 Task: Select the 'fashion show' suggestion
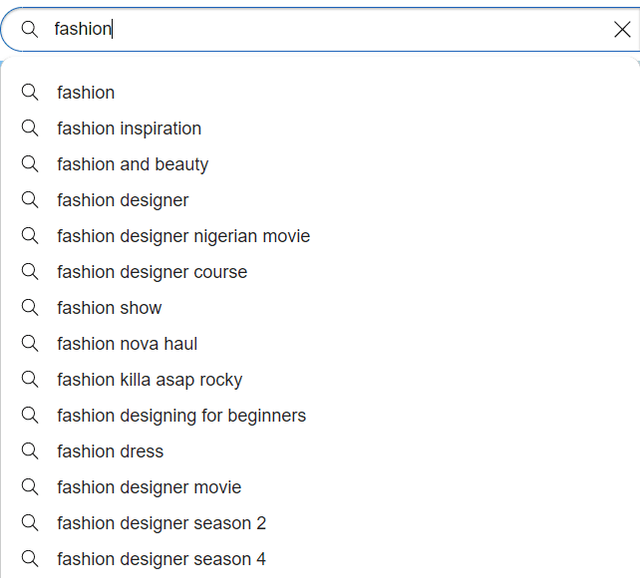(109, 308)
